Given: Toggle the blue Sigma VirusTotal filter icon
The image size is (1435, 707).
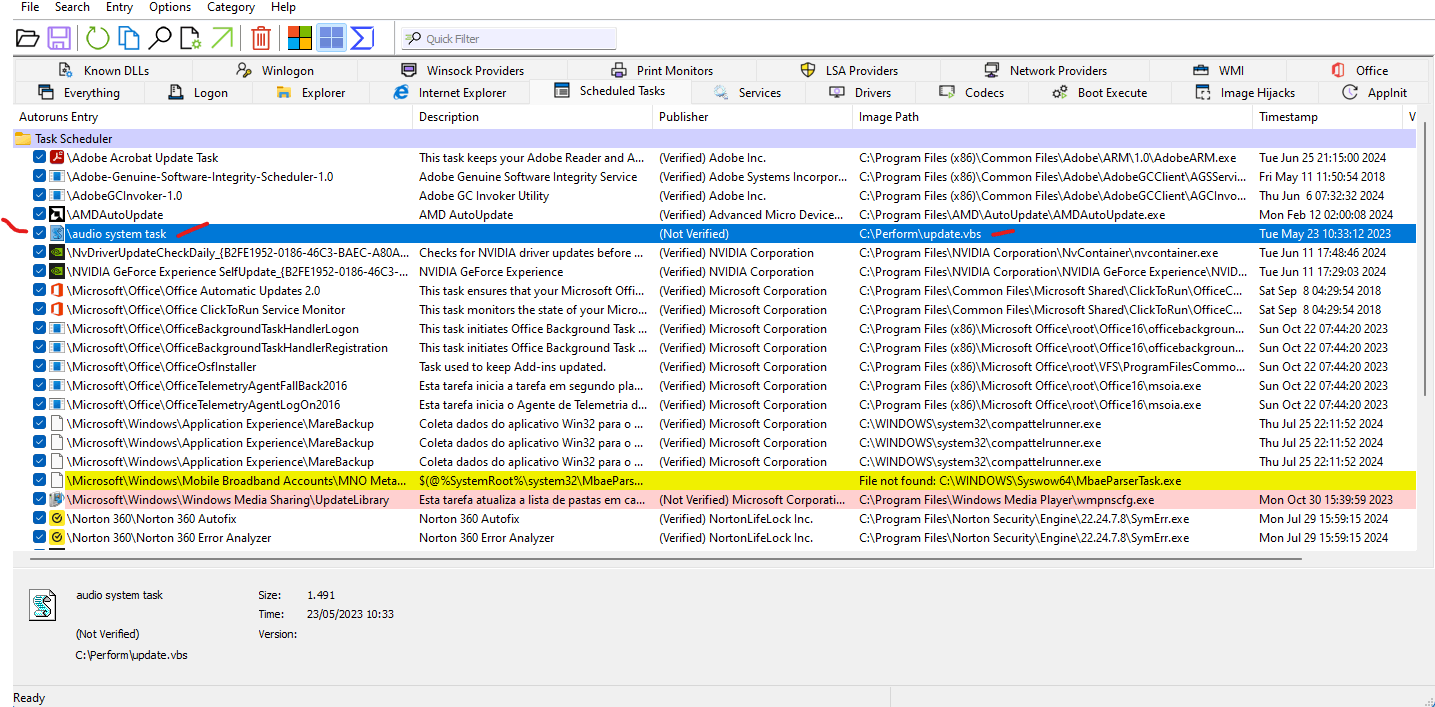Looking at the screenshot, I should [x=361, y=39].
